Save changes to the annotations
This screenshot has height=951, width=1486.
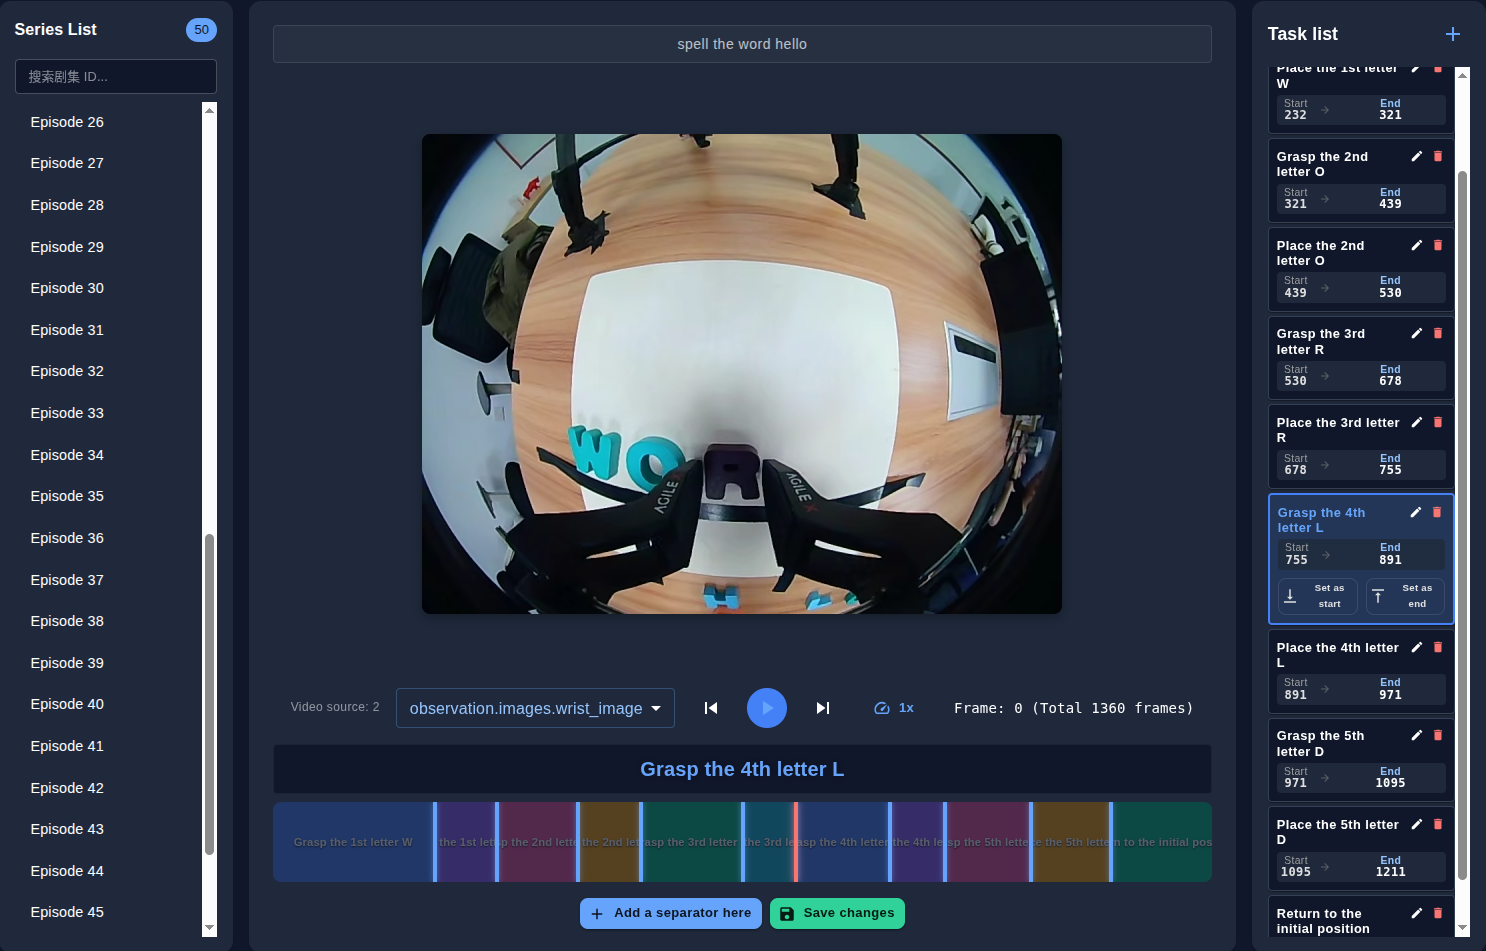837,913
